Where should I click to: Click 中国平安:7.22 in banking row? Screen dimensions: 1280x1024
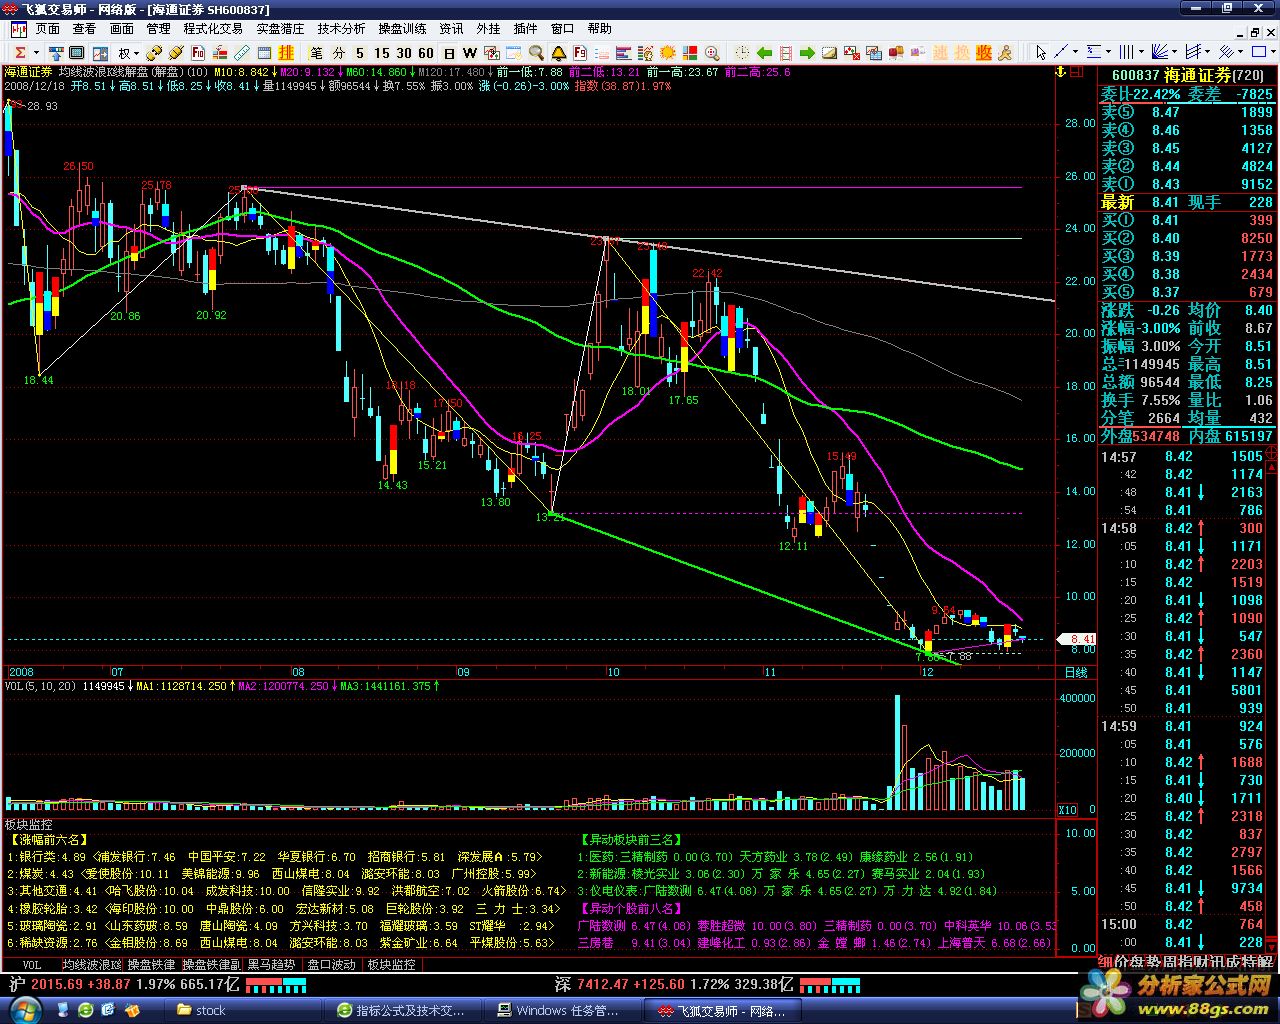tap(227, 857)
